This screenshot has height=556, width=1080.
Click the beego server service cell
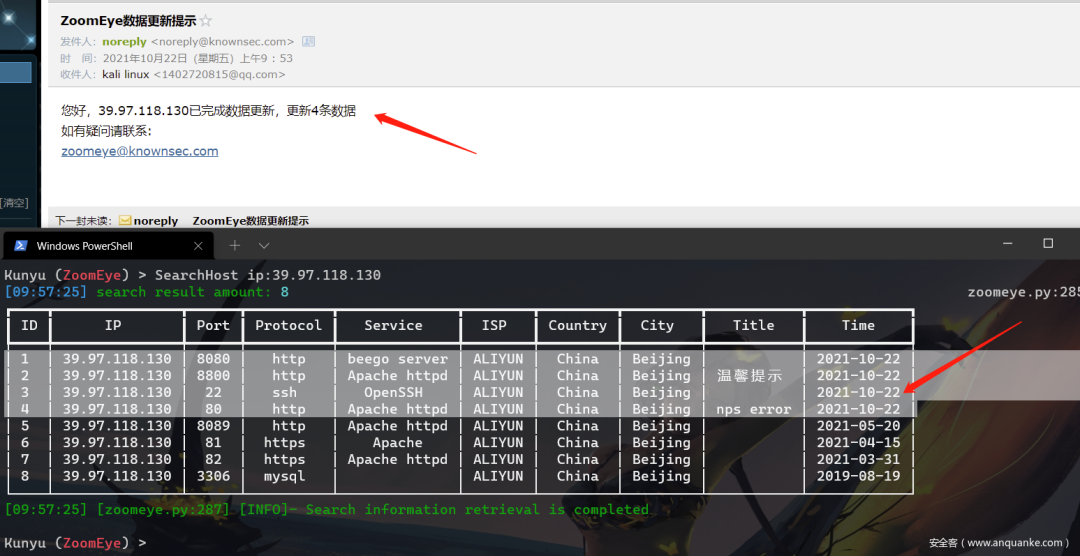point(397,359)
